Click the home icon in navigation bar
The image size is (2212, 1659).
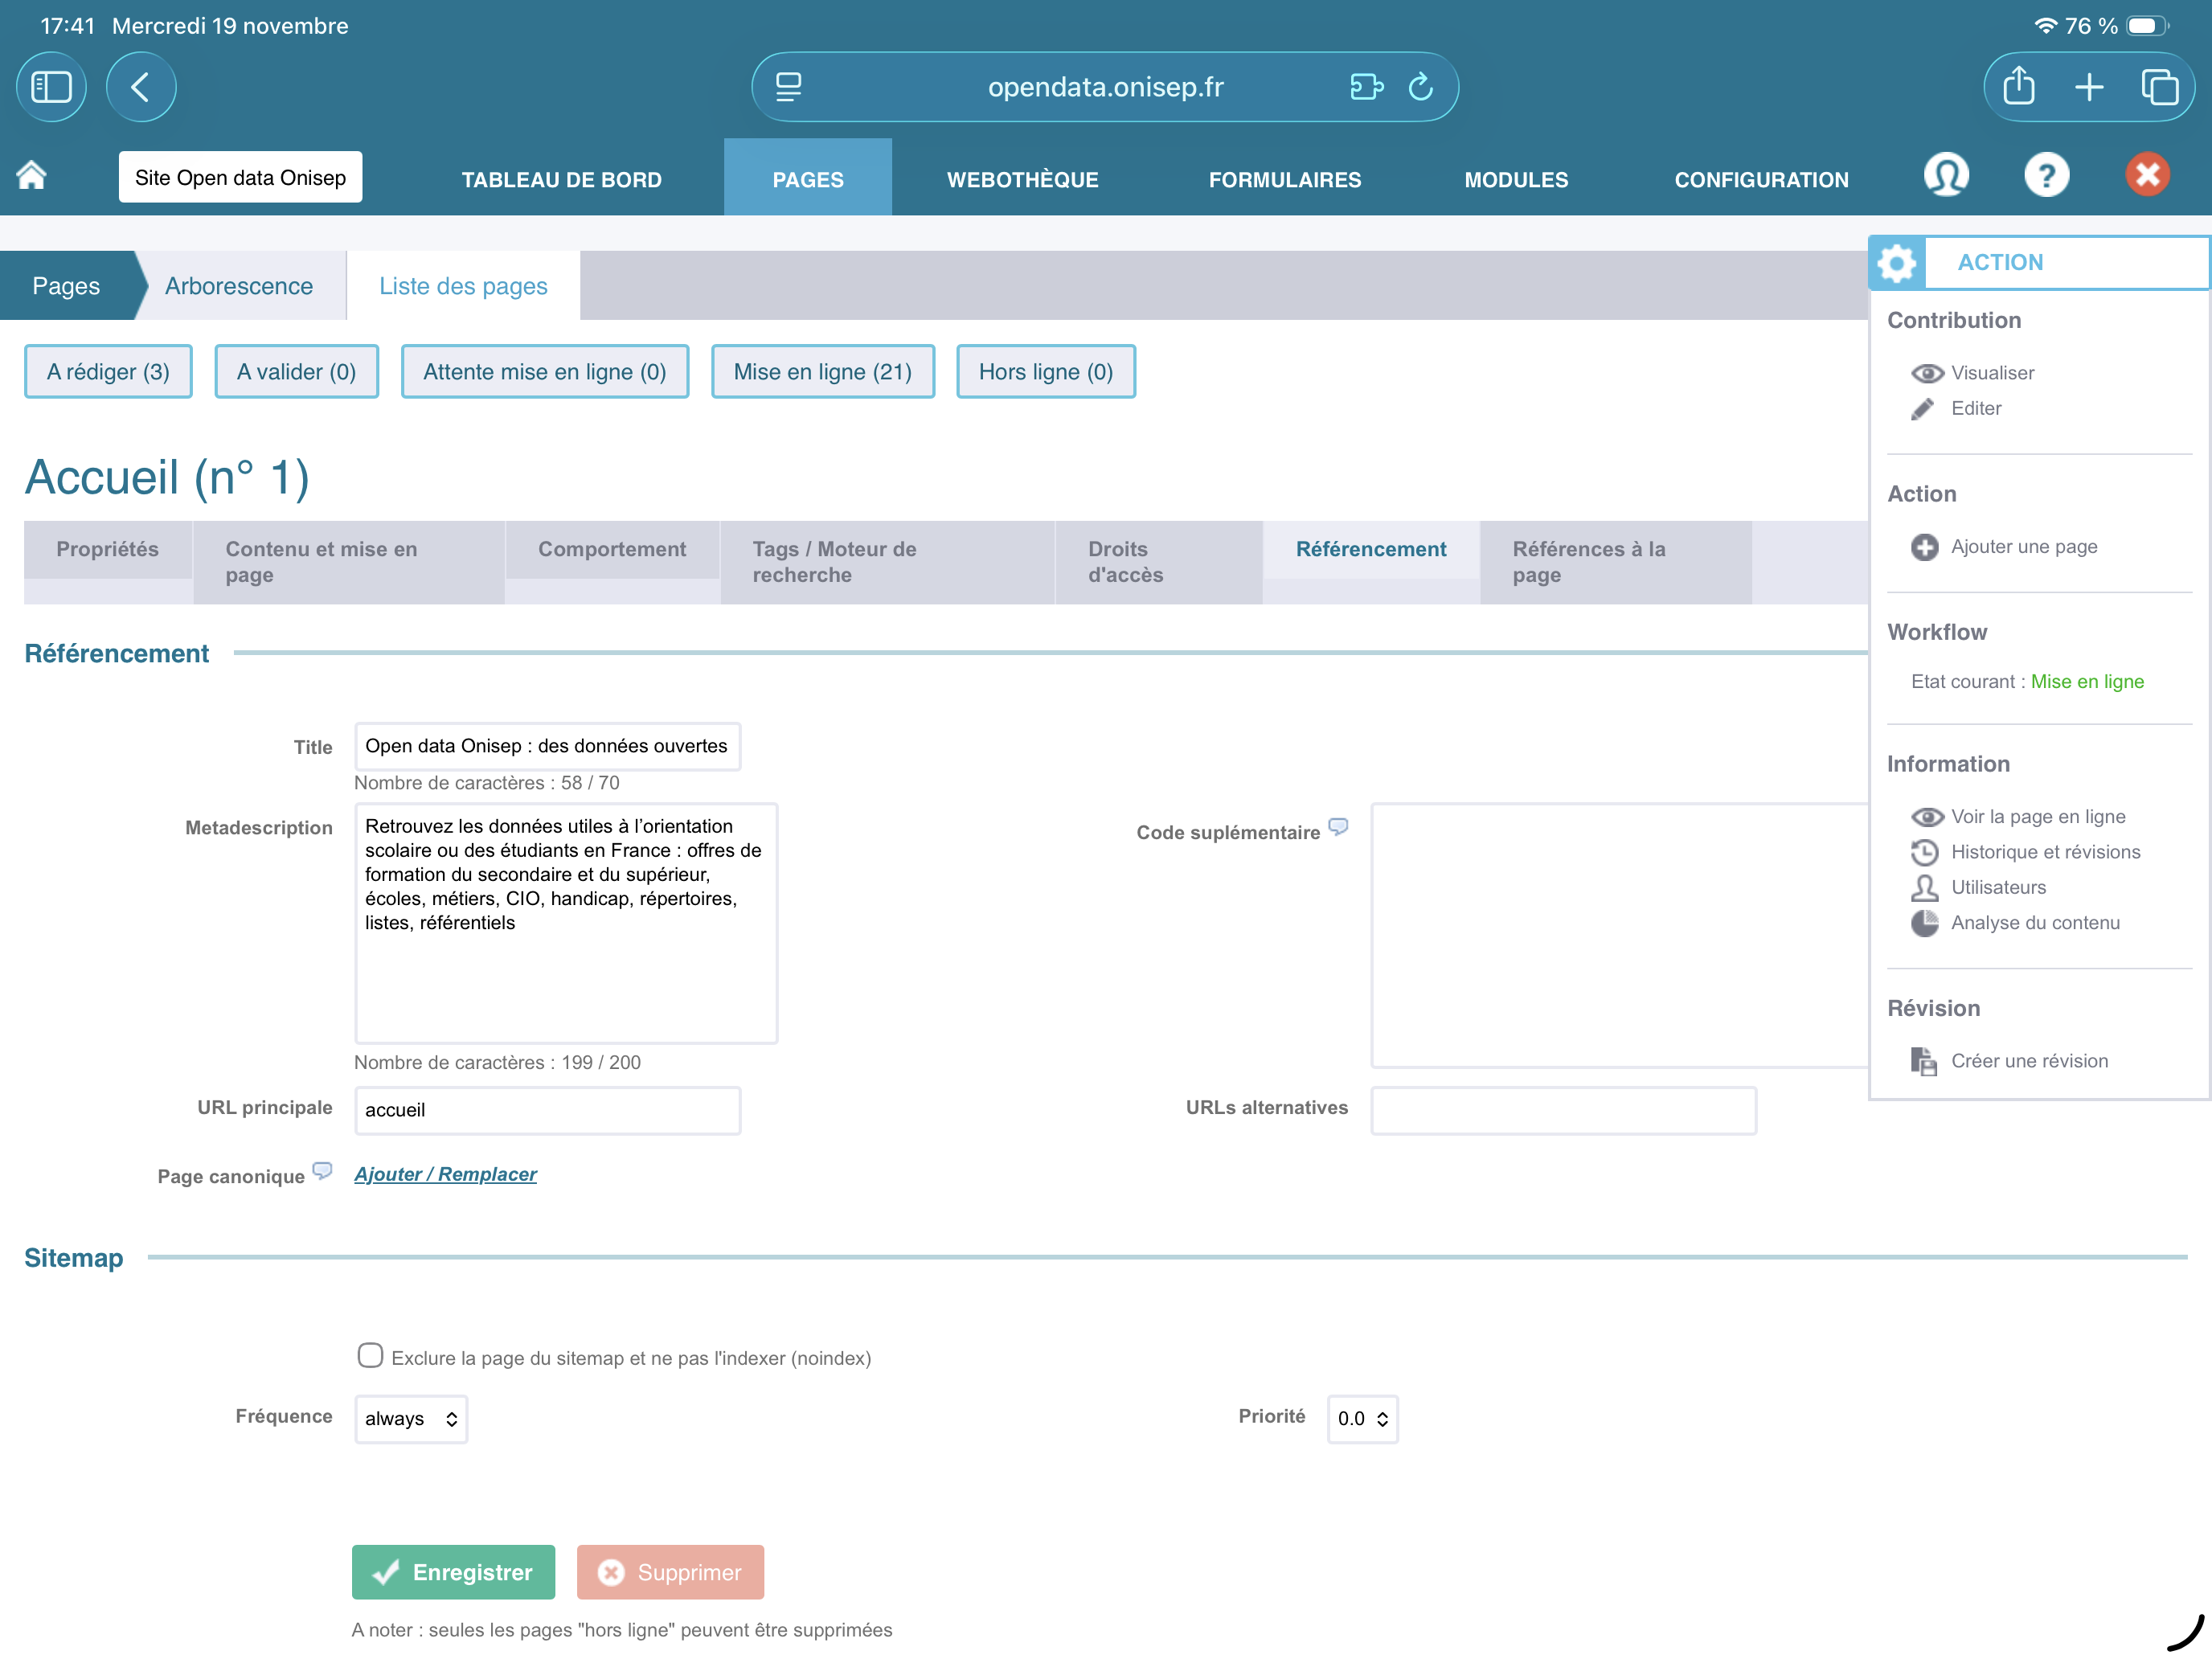32,176
